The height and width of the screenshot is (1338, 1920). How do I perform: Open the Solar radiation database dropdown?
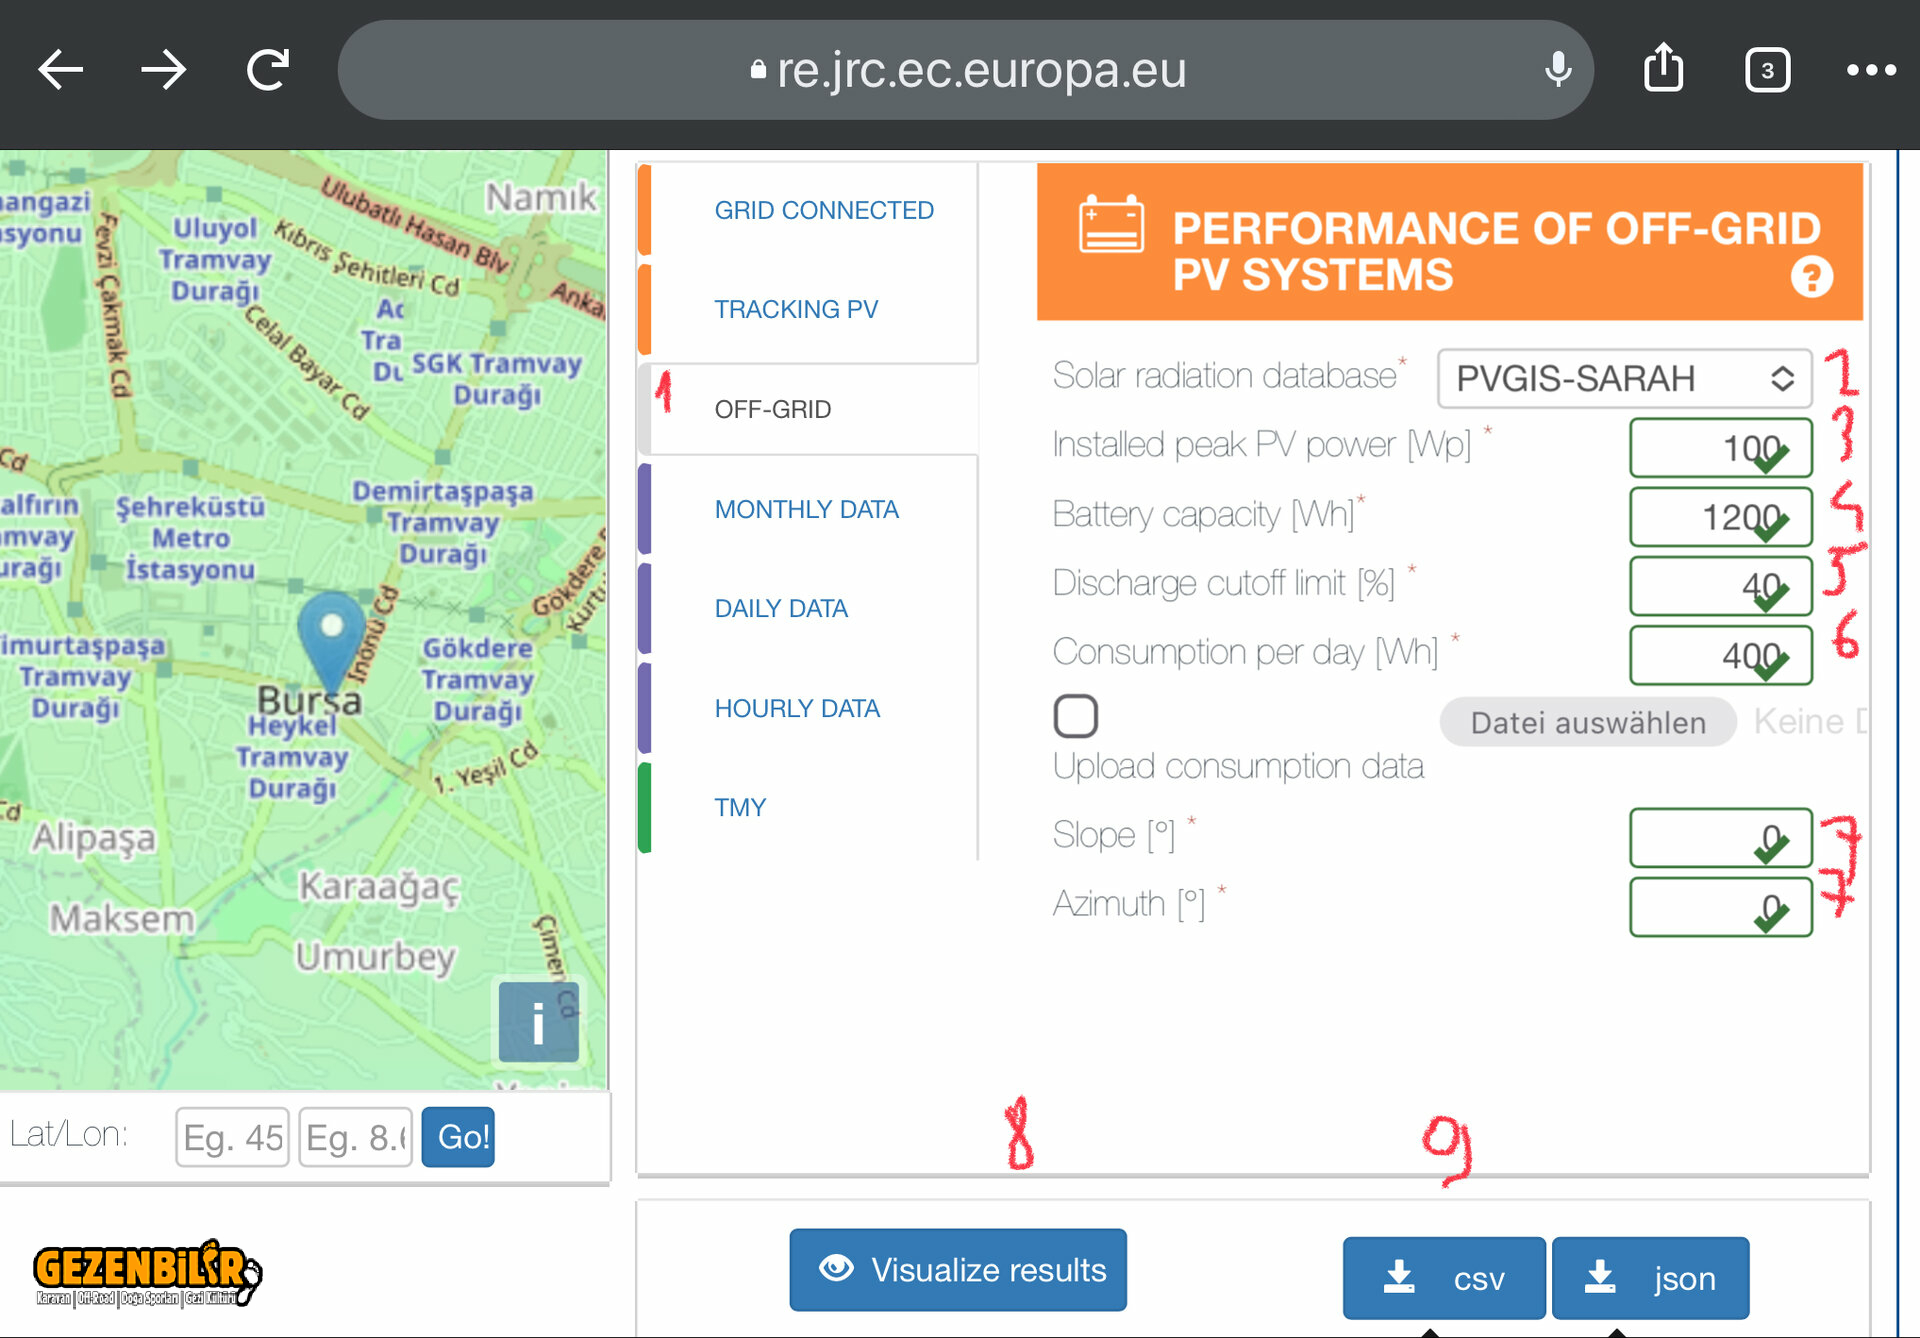point(1623,378)
